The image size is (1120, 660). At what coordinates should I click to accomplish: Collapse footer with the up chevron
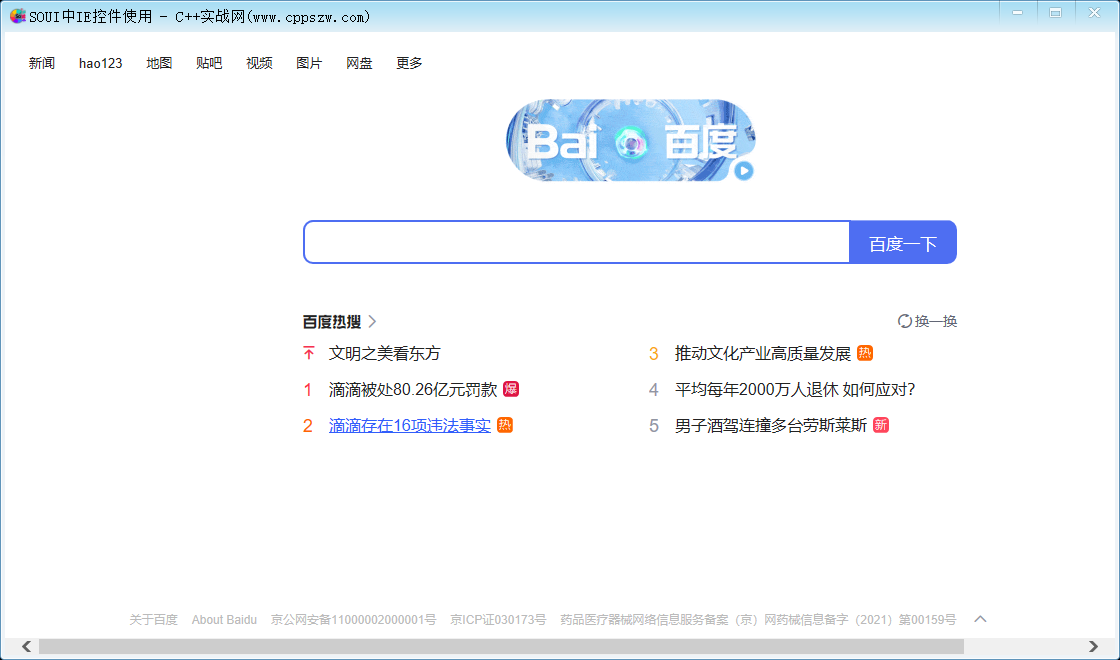pyautogui.click(x=980, y=619)
